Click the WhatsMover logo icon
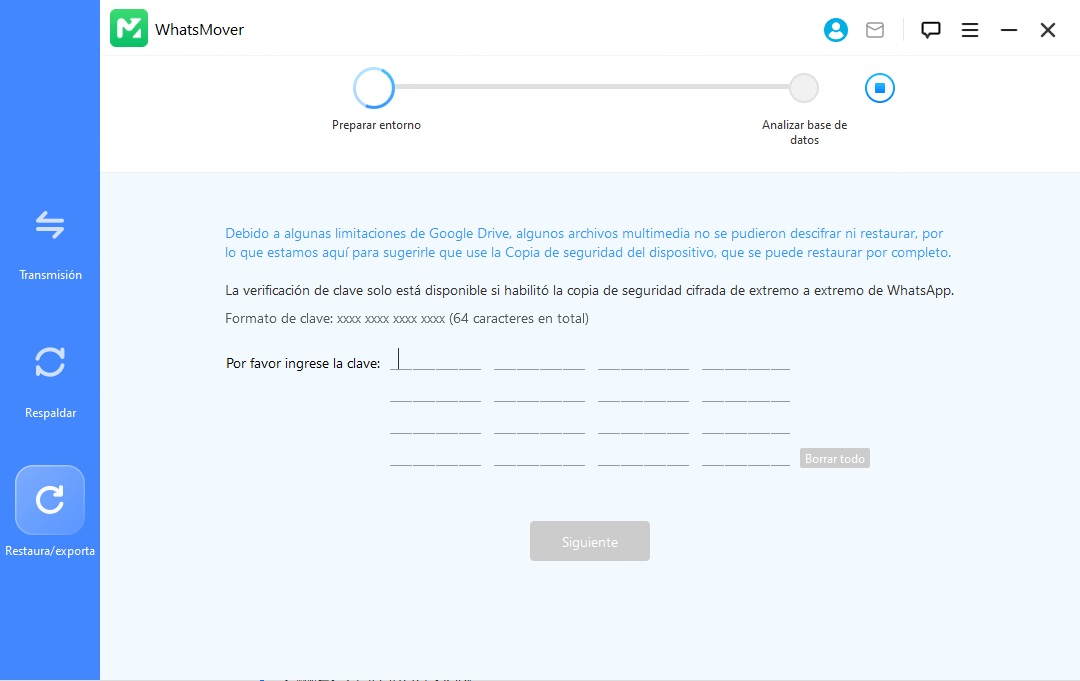1080x681 pixels. (129, 29)
